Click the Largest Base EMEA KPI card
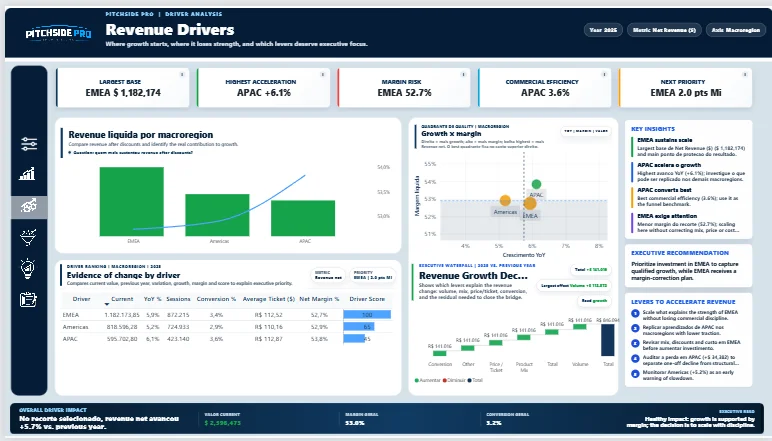The width and height of the screenshot is (772, 441). click(123, 88)
